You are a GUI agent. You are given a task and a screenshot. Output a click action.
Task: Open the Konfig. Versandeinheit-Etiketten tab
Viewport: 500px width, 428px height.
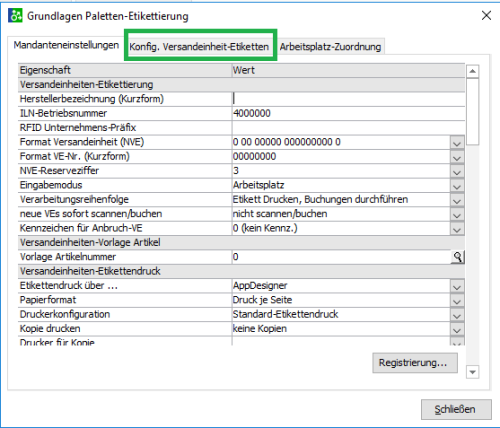tap(199, 47)
